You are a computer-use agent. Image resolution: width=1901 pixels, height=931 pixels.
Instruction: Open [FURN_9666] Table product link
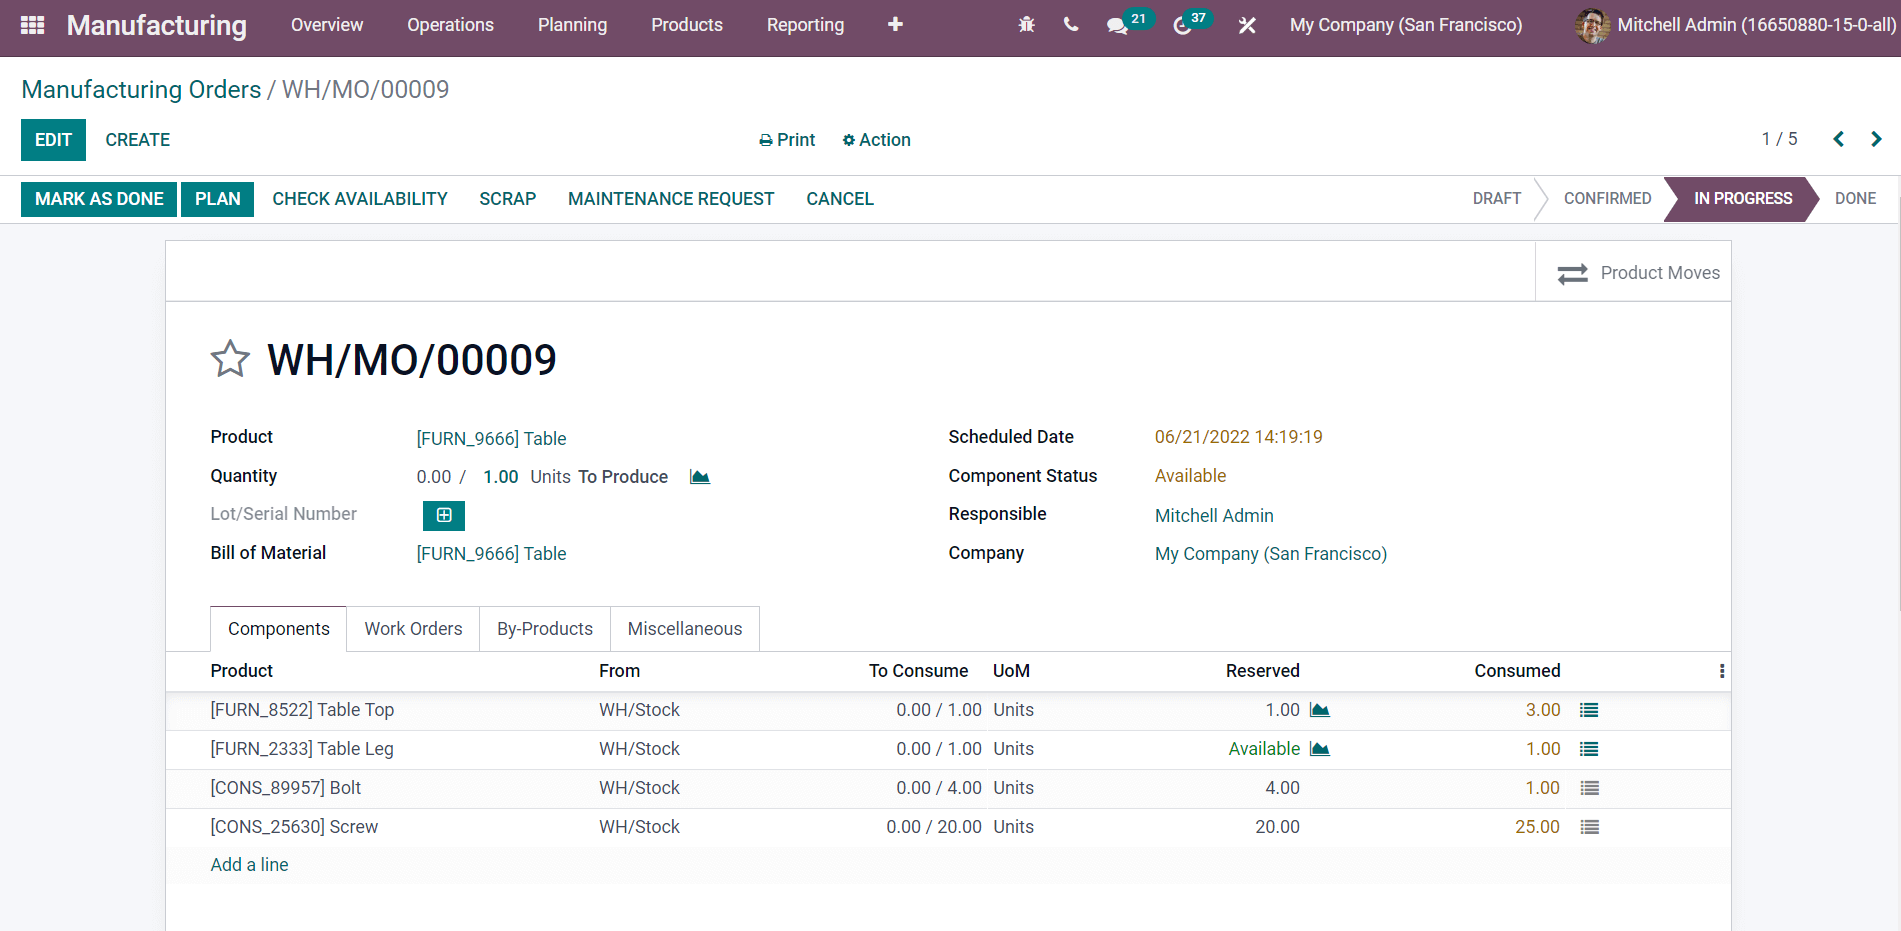click(x=491, y=439)
